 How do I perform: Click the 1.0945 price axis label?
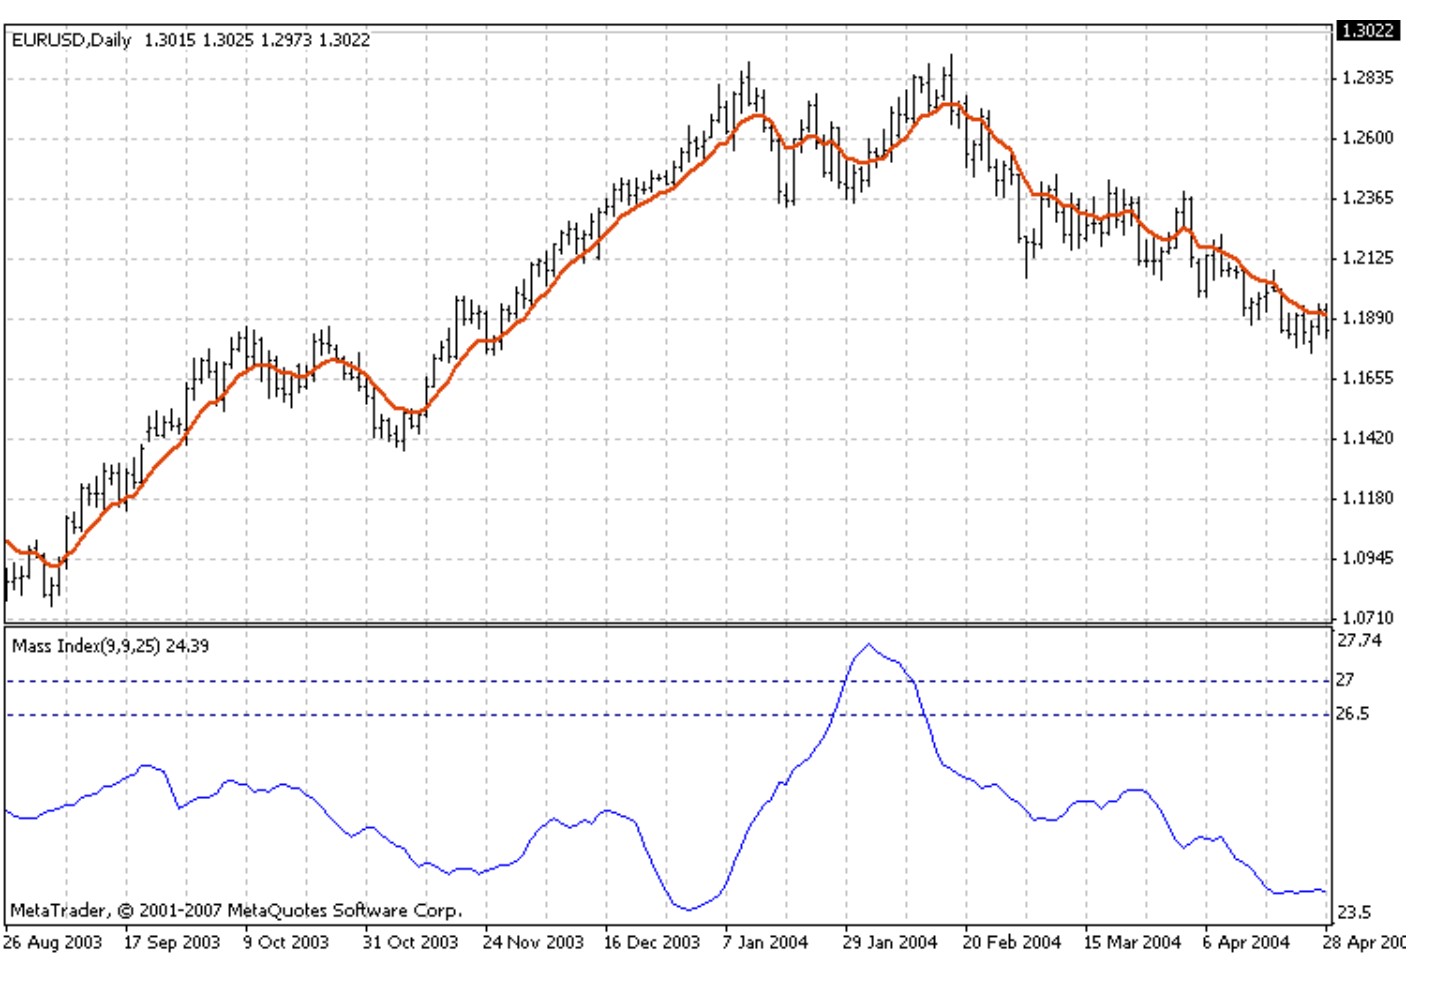tap(1367, 558)
